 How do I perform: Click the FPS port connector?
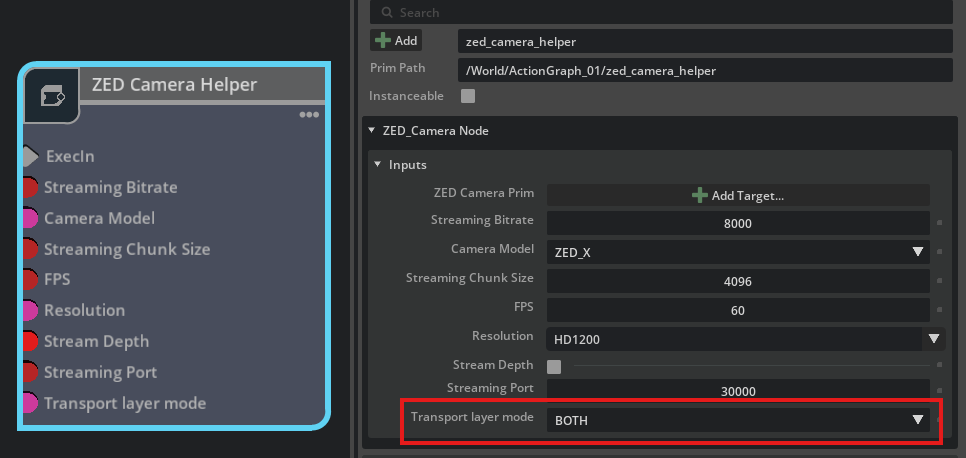[x=30, y=280]
